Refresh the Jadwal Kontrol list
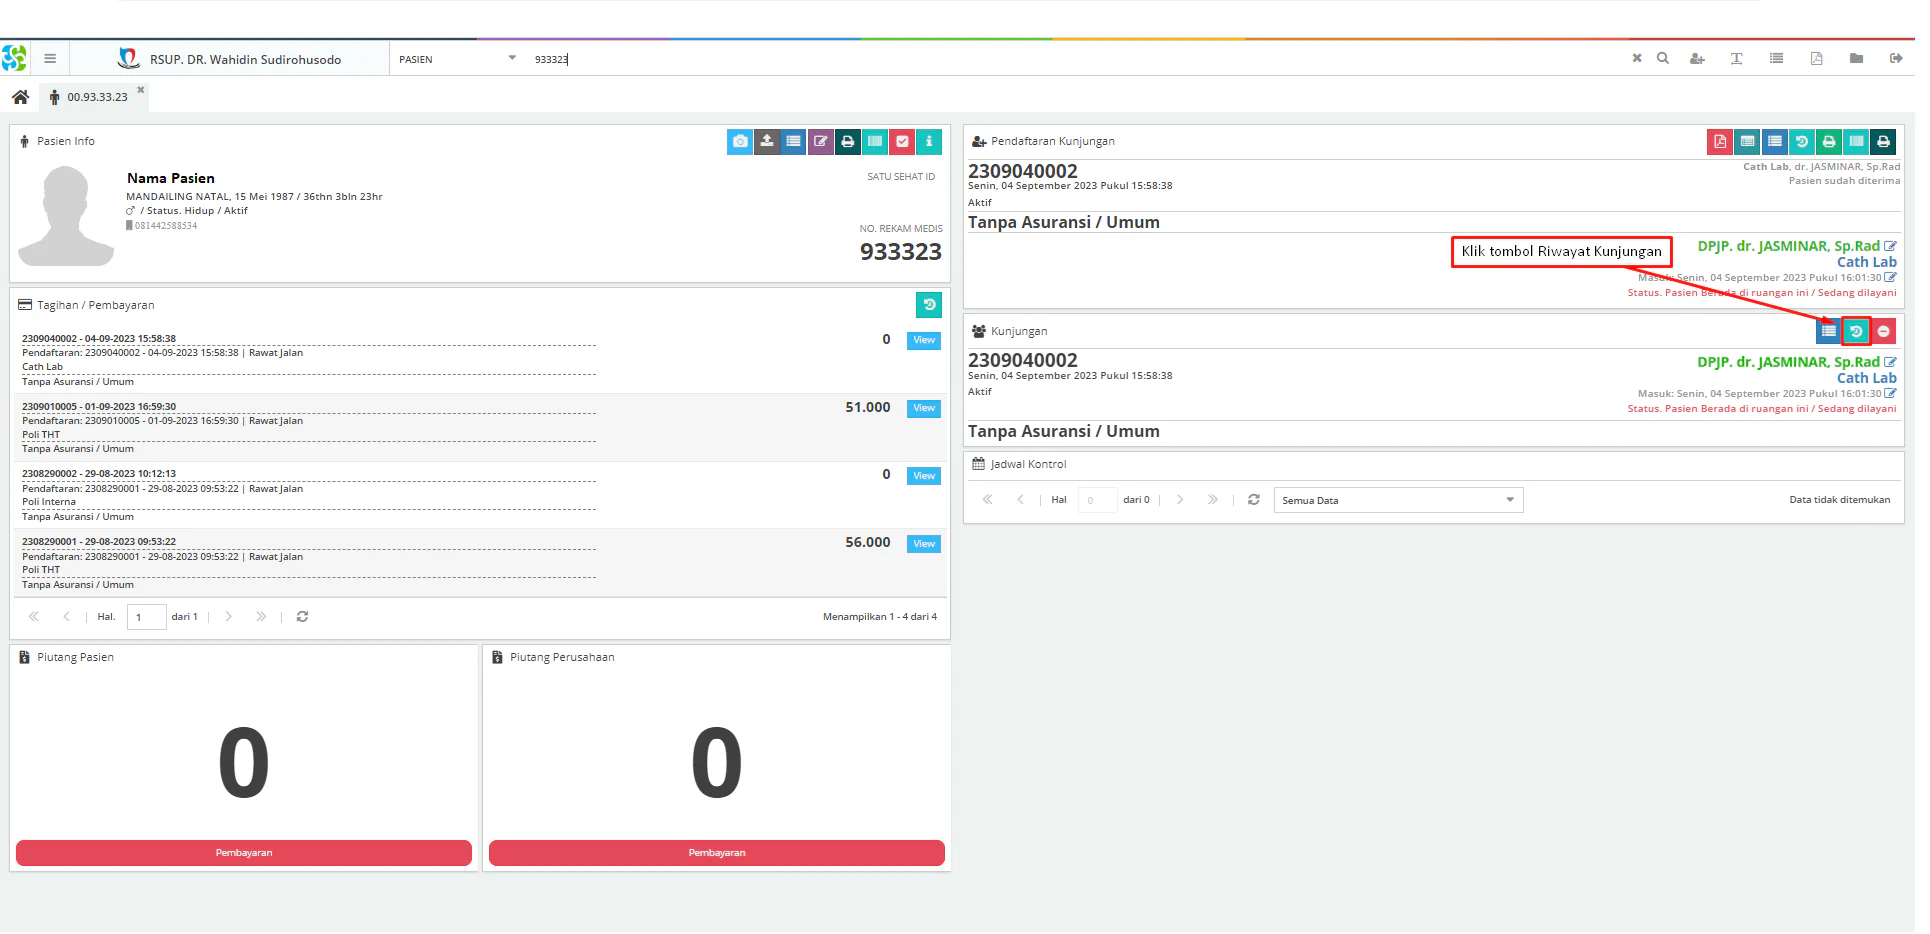 coord(1253,500)
